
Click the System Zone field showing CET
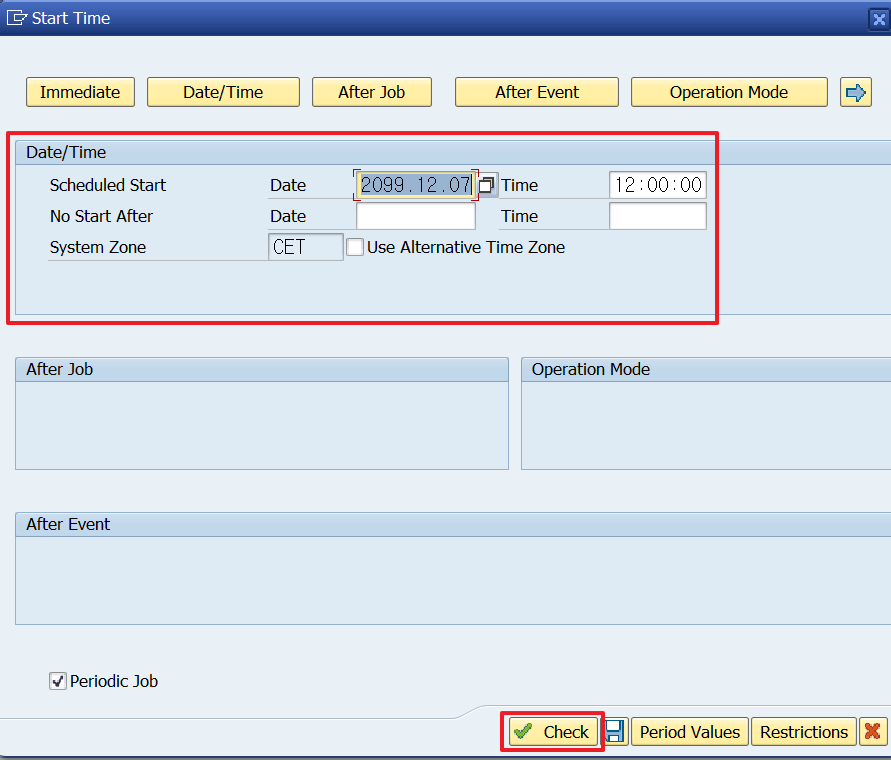[x=304, y=246]
